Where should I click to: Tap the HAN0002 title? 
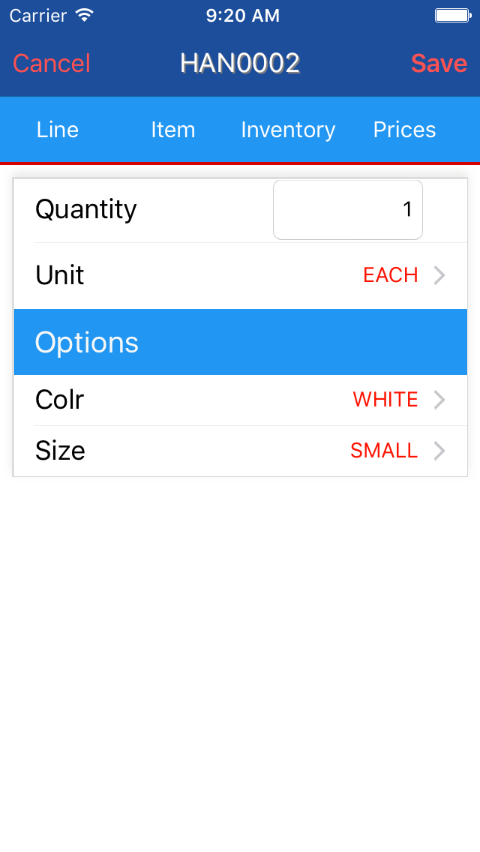click(240, 64)
